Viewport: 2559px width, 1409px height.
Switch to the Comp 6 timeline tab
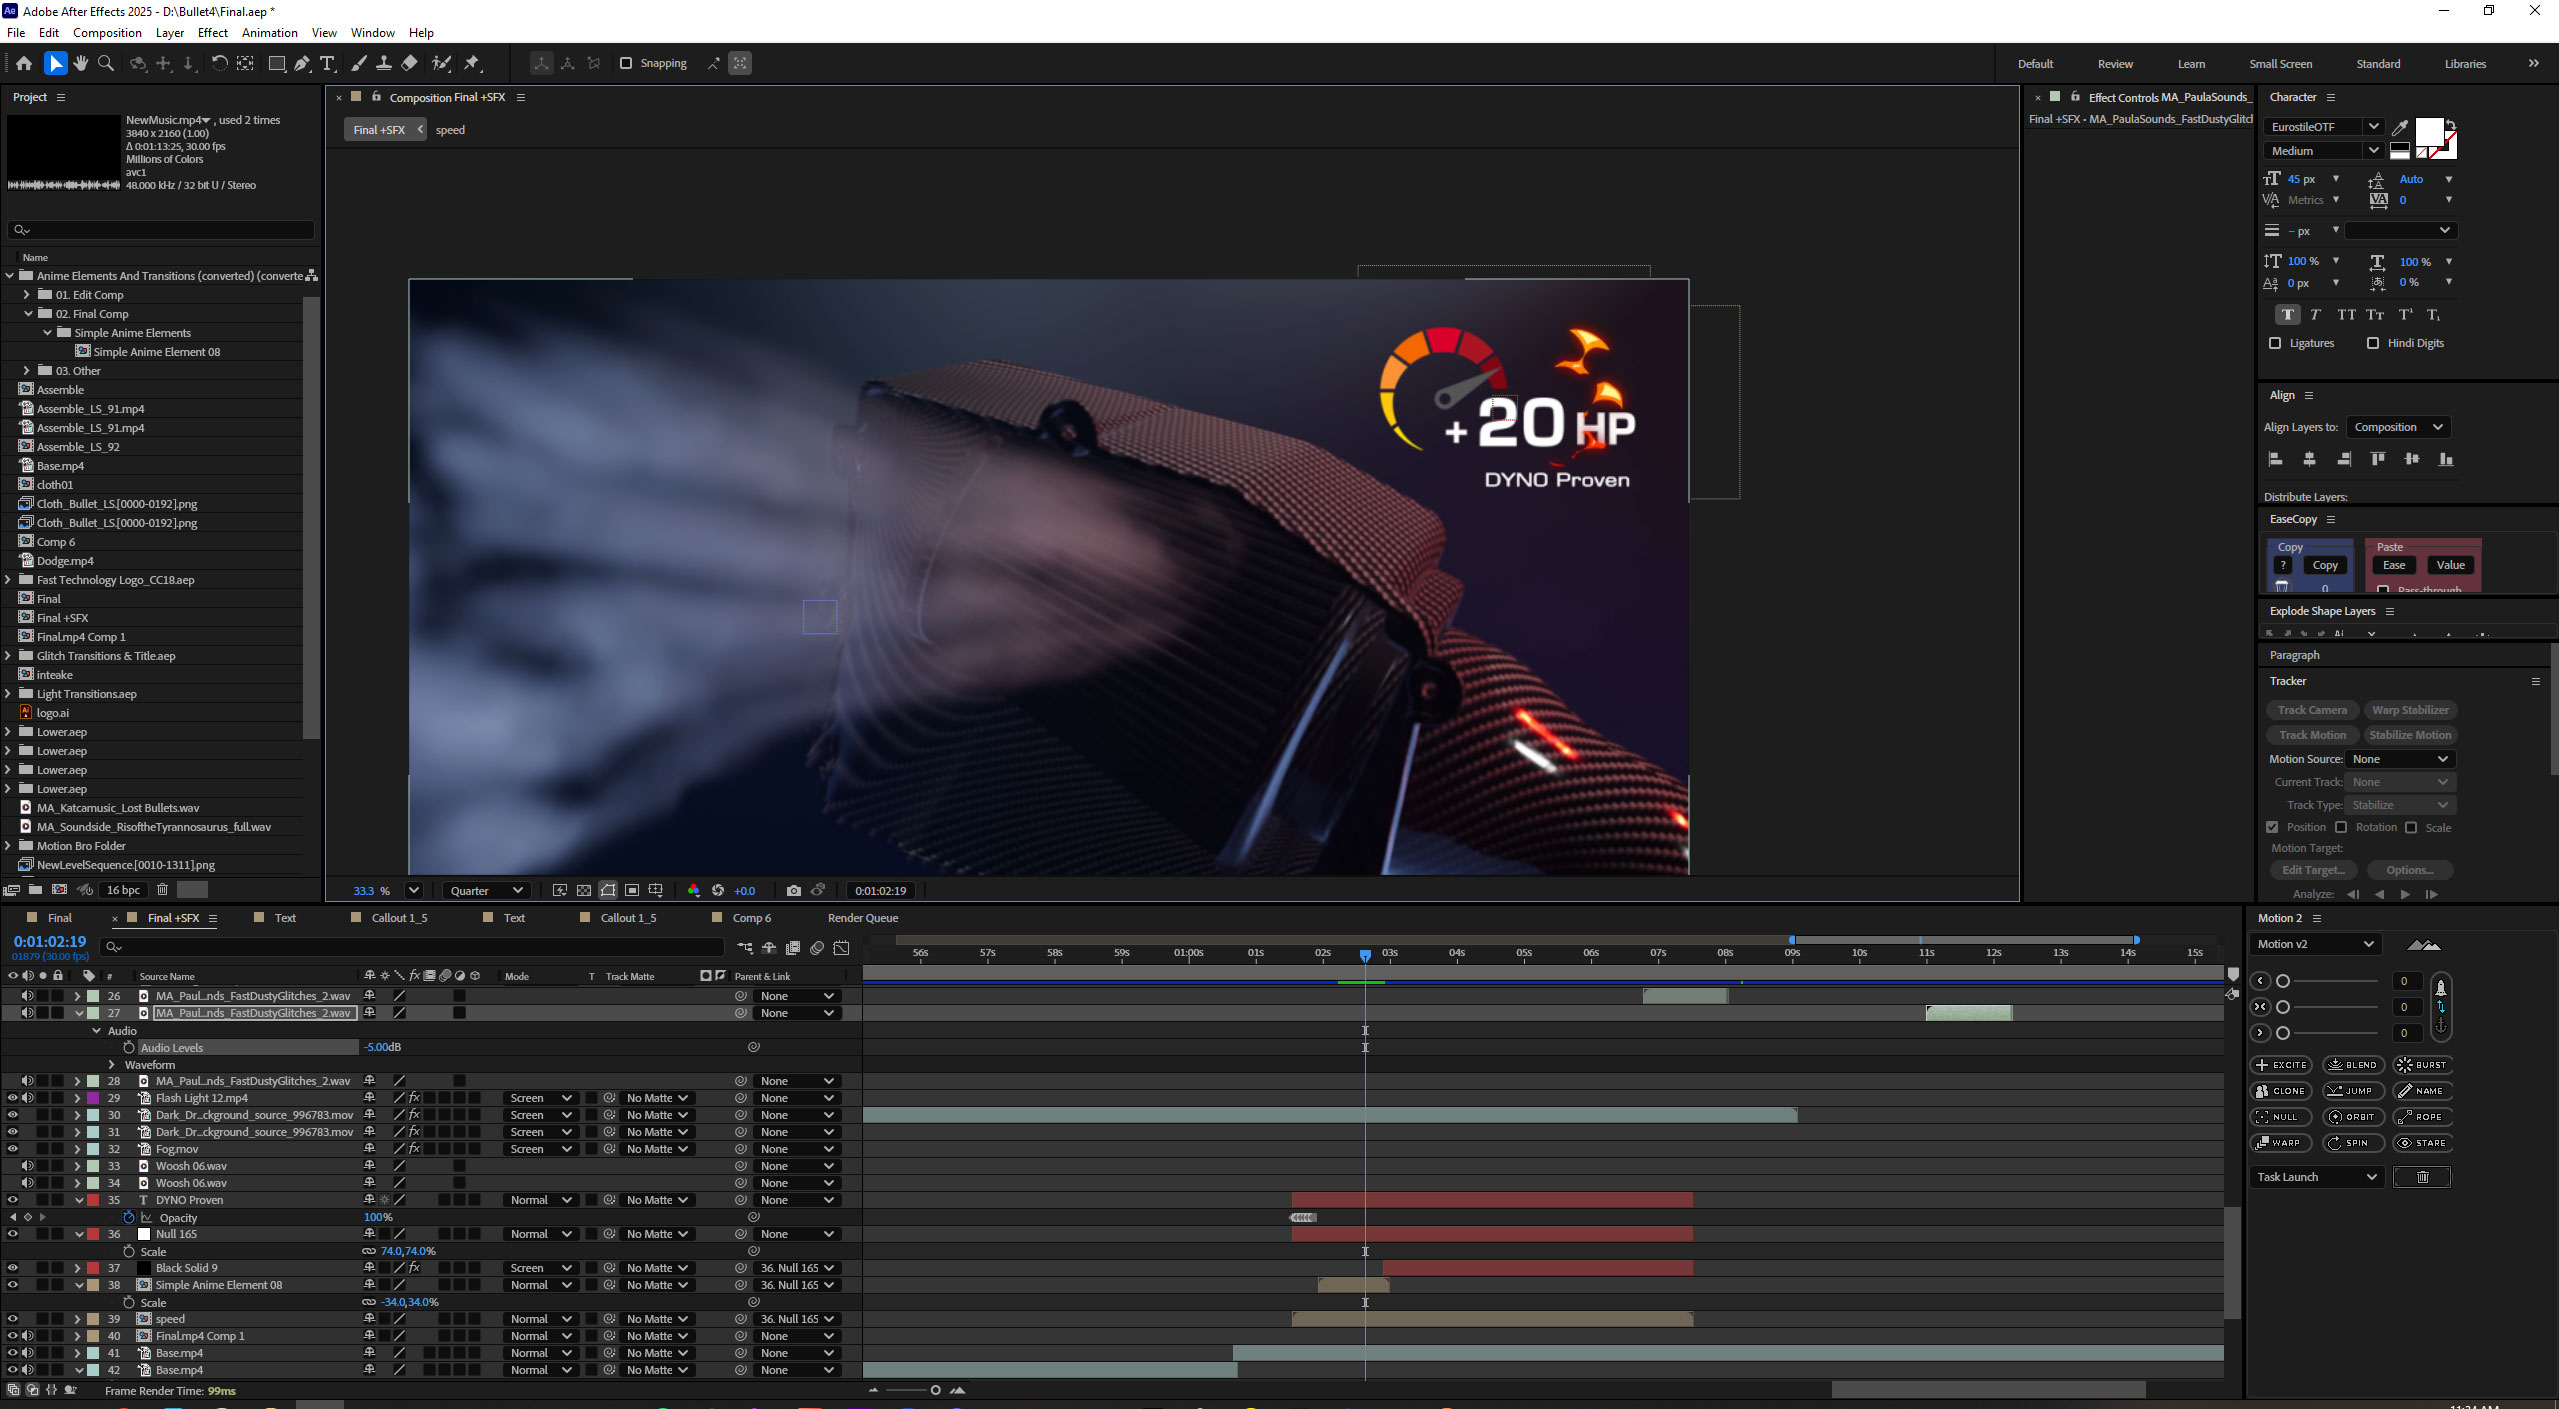coord(751,918)
